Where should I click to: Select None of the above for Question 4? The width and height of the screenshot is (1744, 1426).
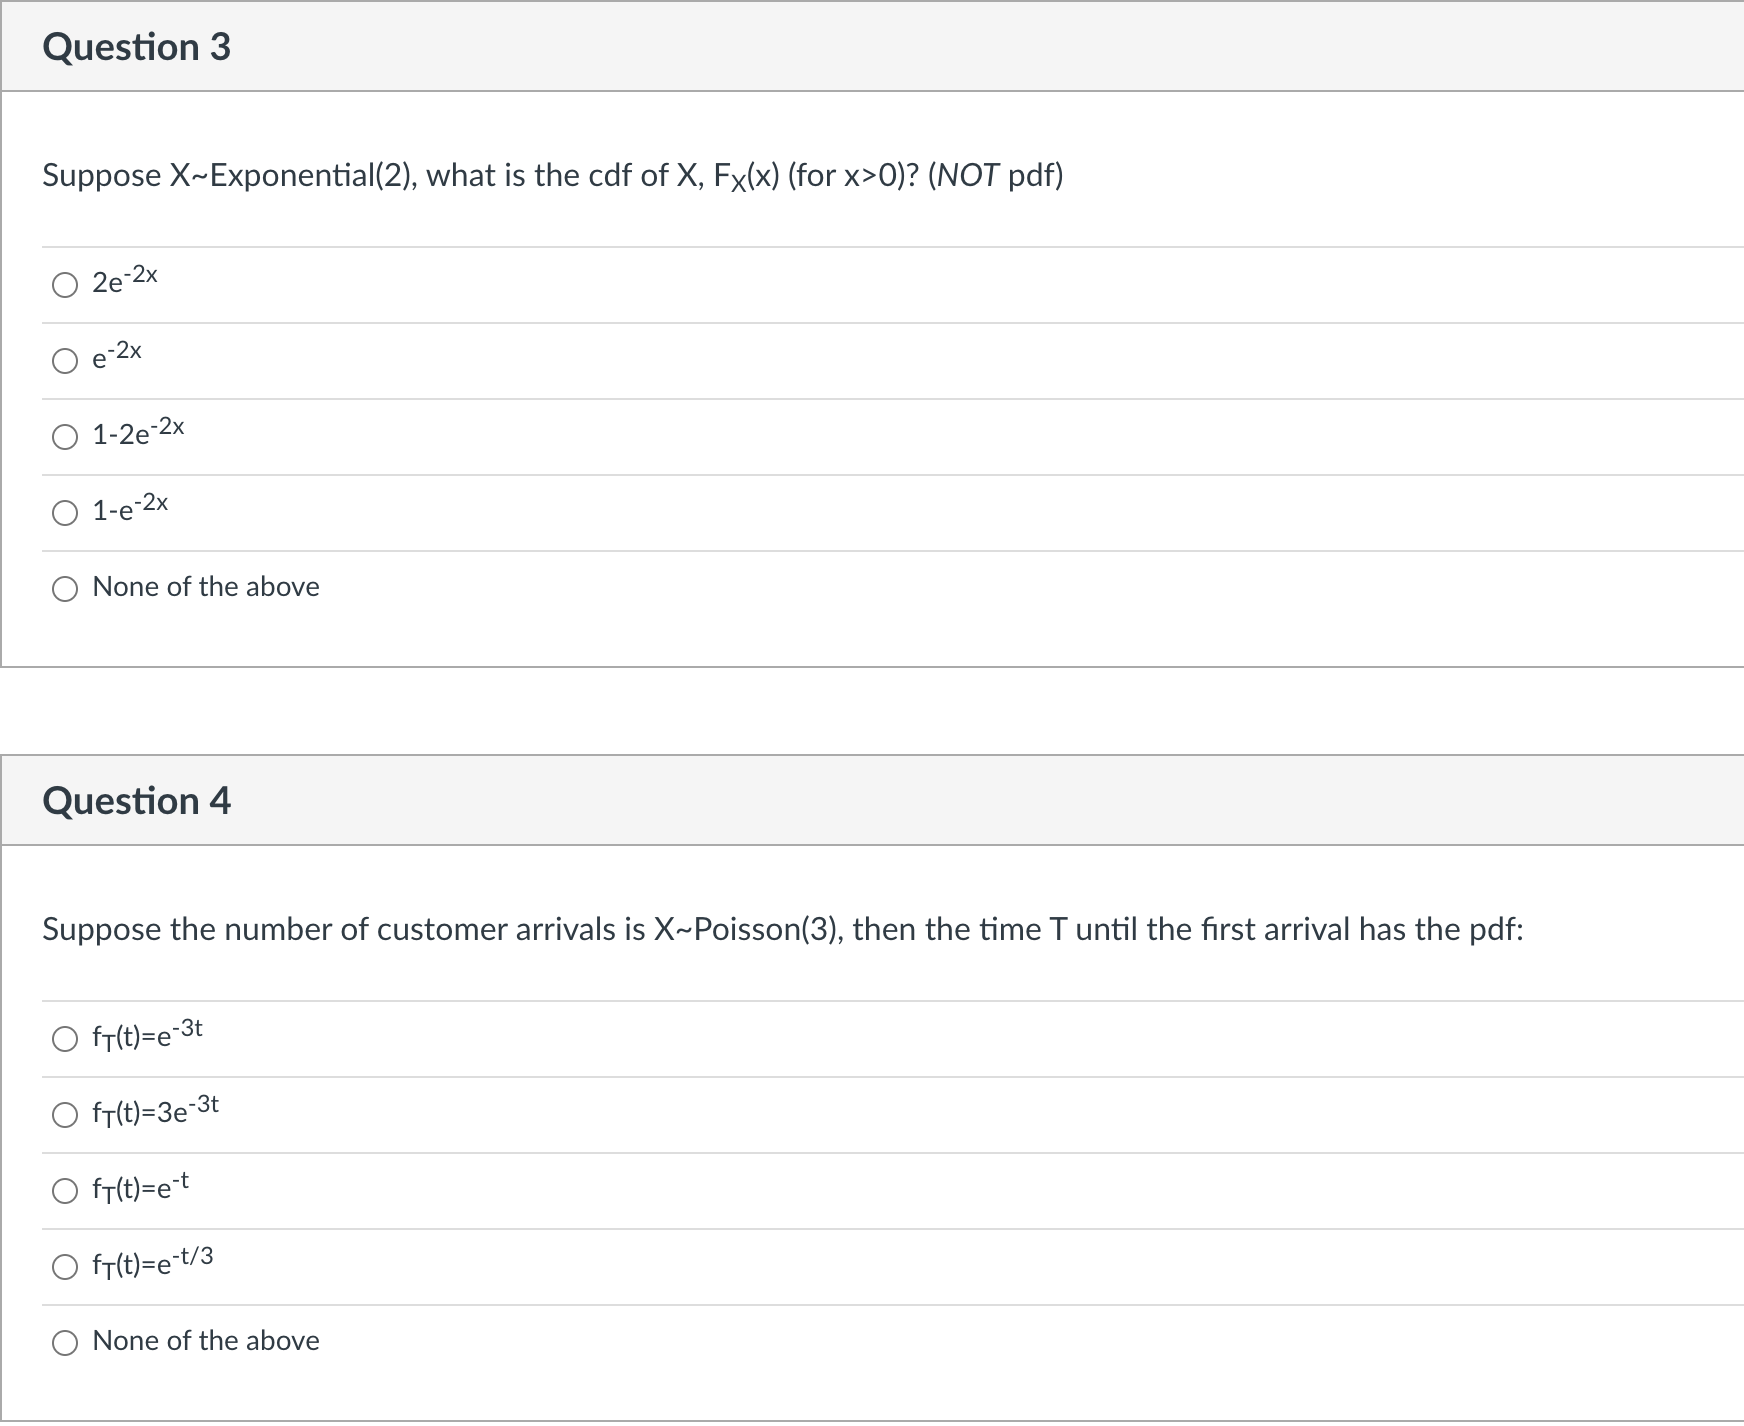(x=65, y=1343)
